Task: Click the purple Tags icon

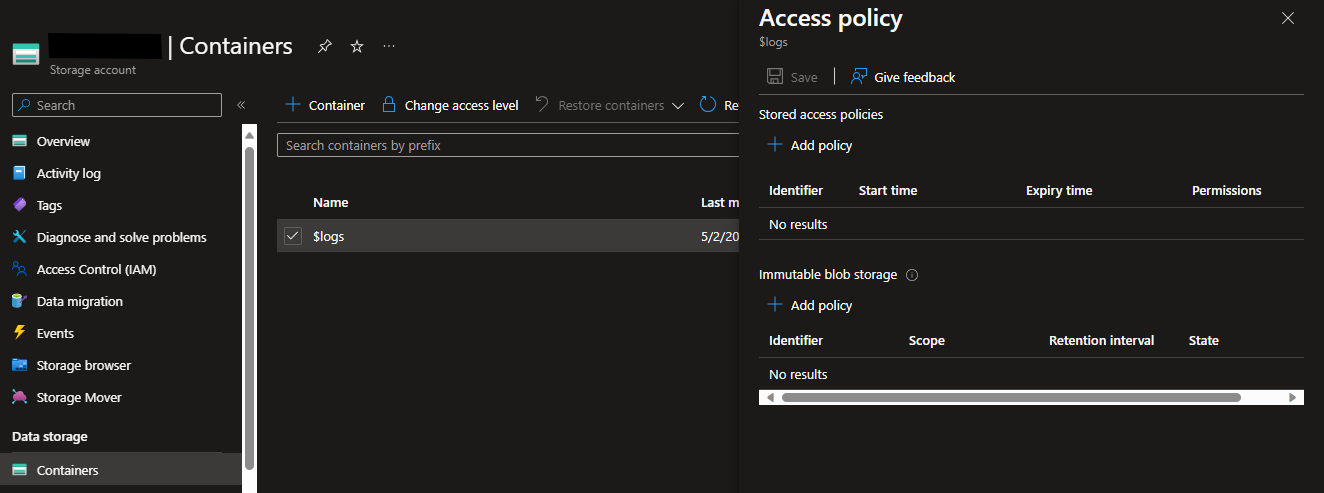Action: tap(19, 205)
